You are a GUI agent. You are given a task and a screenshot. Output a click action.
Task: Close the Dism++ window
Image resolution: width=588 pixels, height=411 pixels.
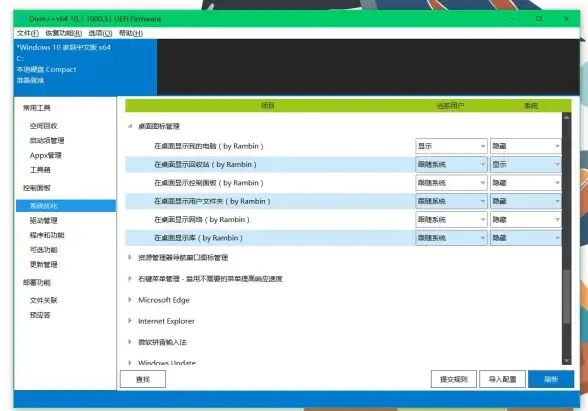click(566, 18)
